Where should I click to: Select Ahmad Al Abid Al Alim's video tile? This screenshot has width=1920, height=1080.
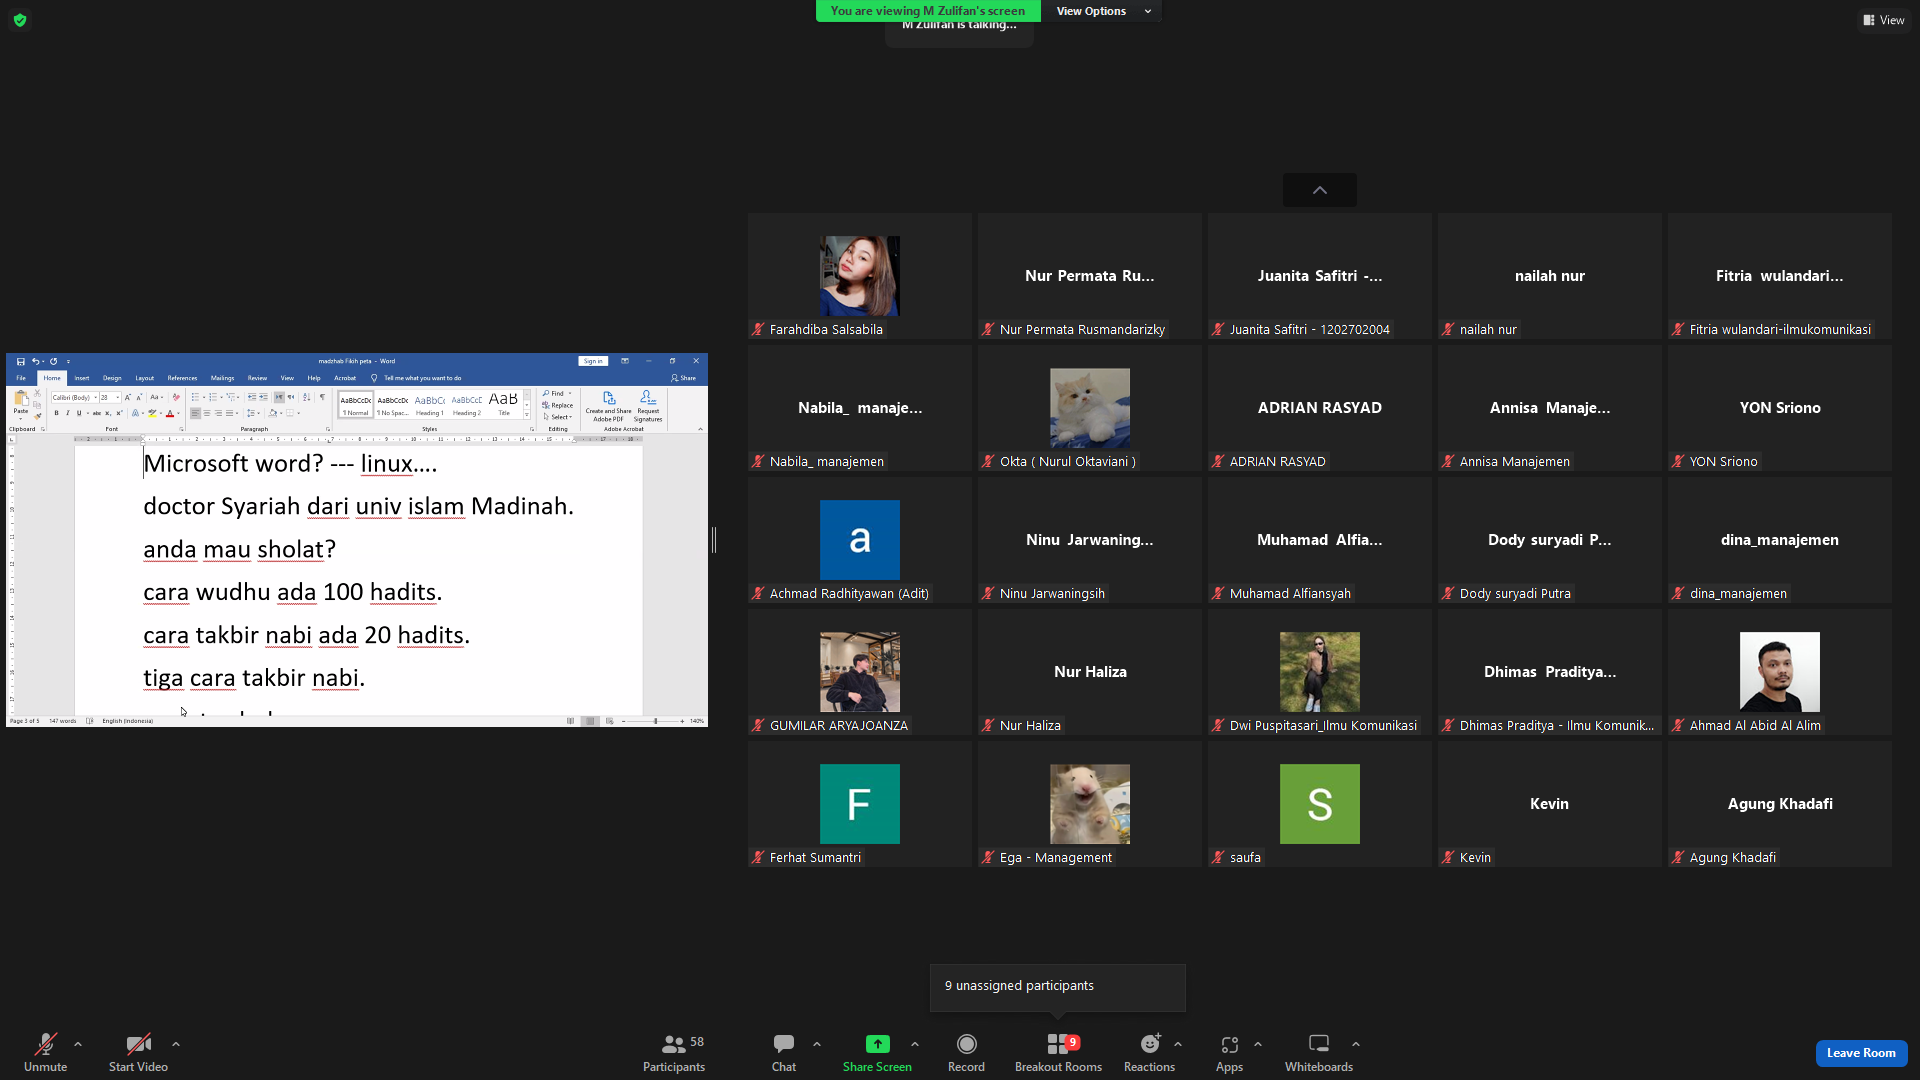pos(1780,672)
